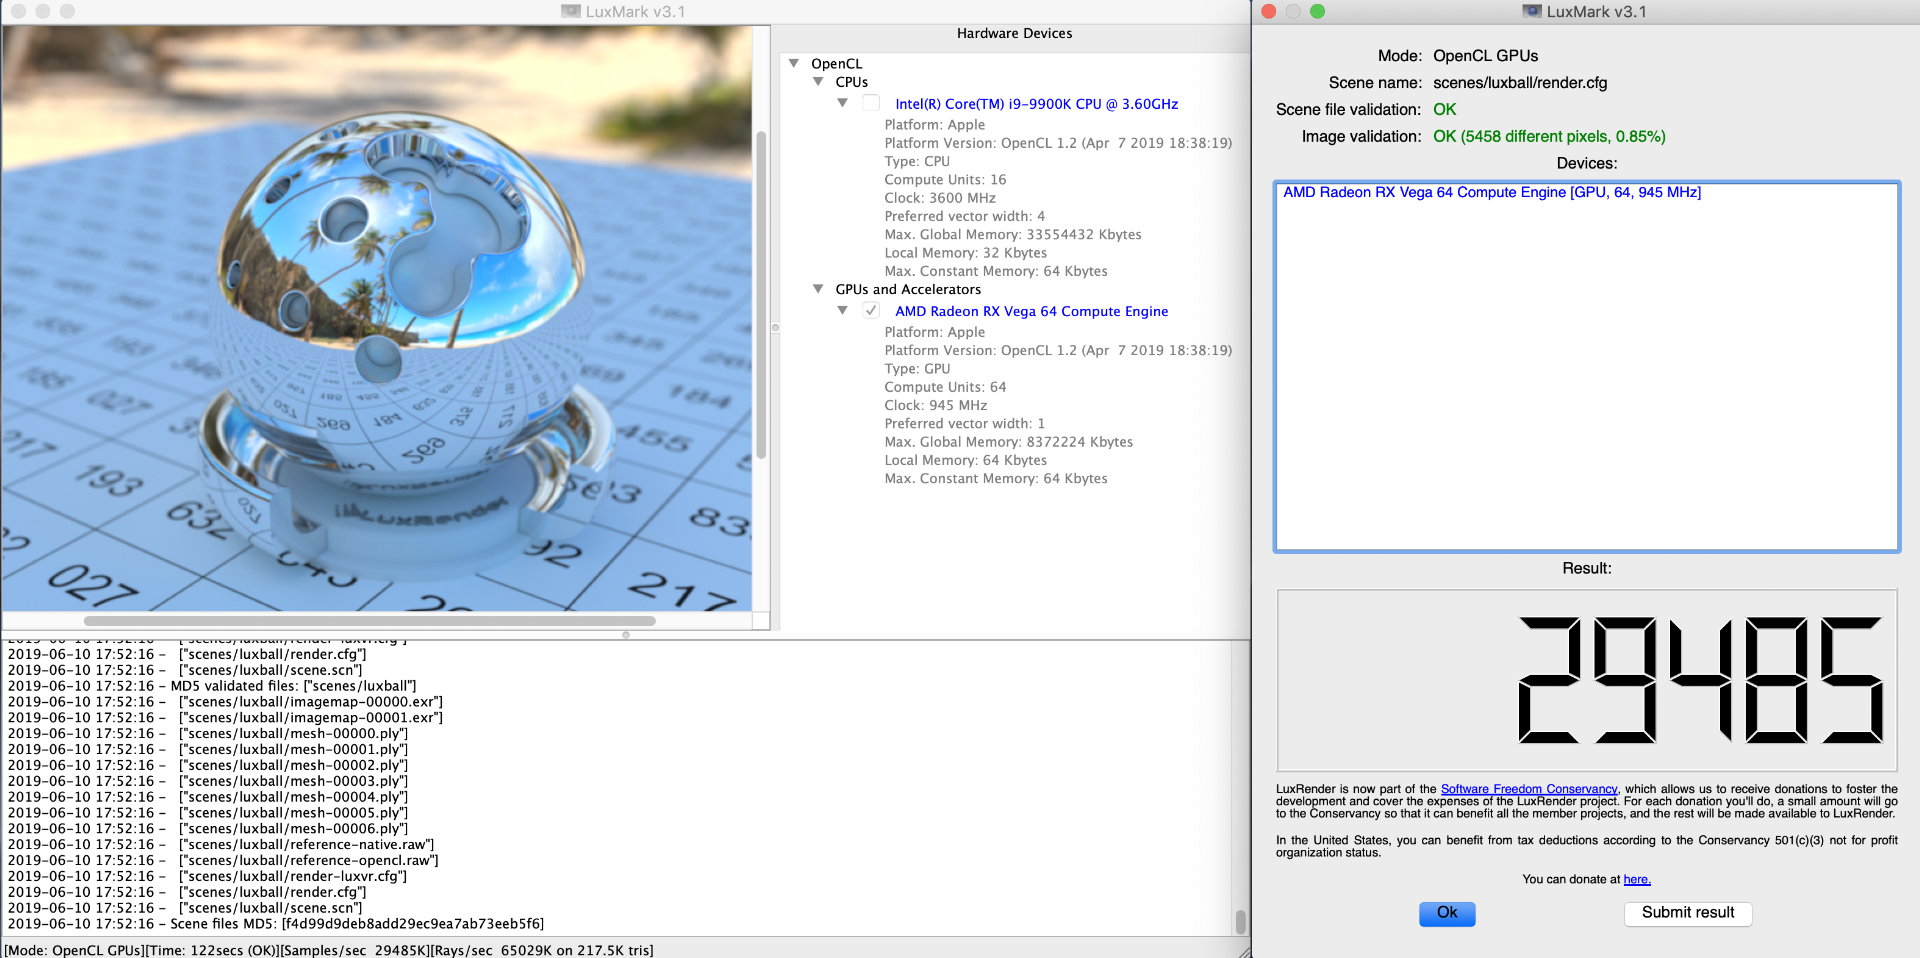This screenshot has width=1920, height=958.
Task: Click 'Type: GPU' row
Action: [x=917, y=369]
